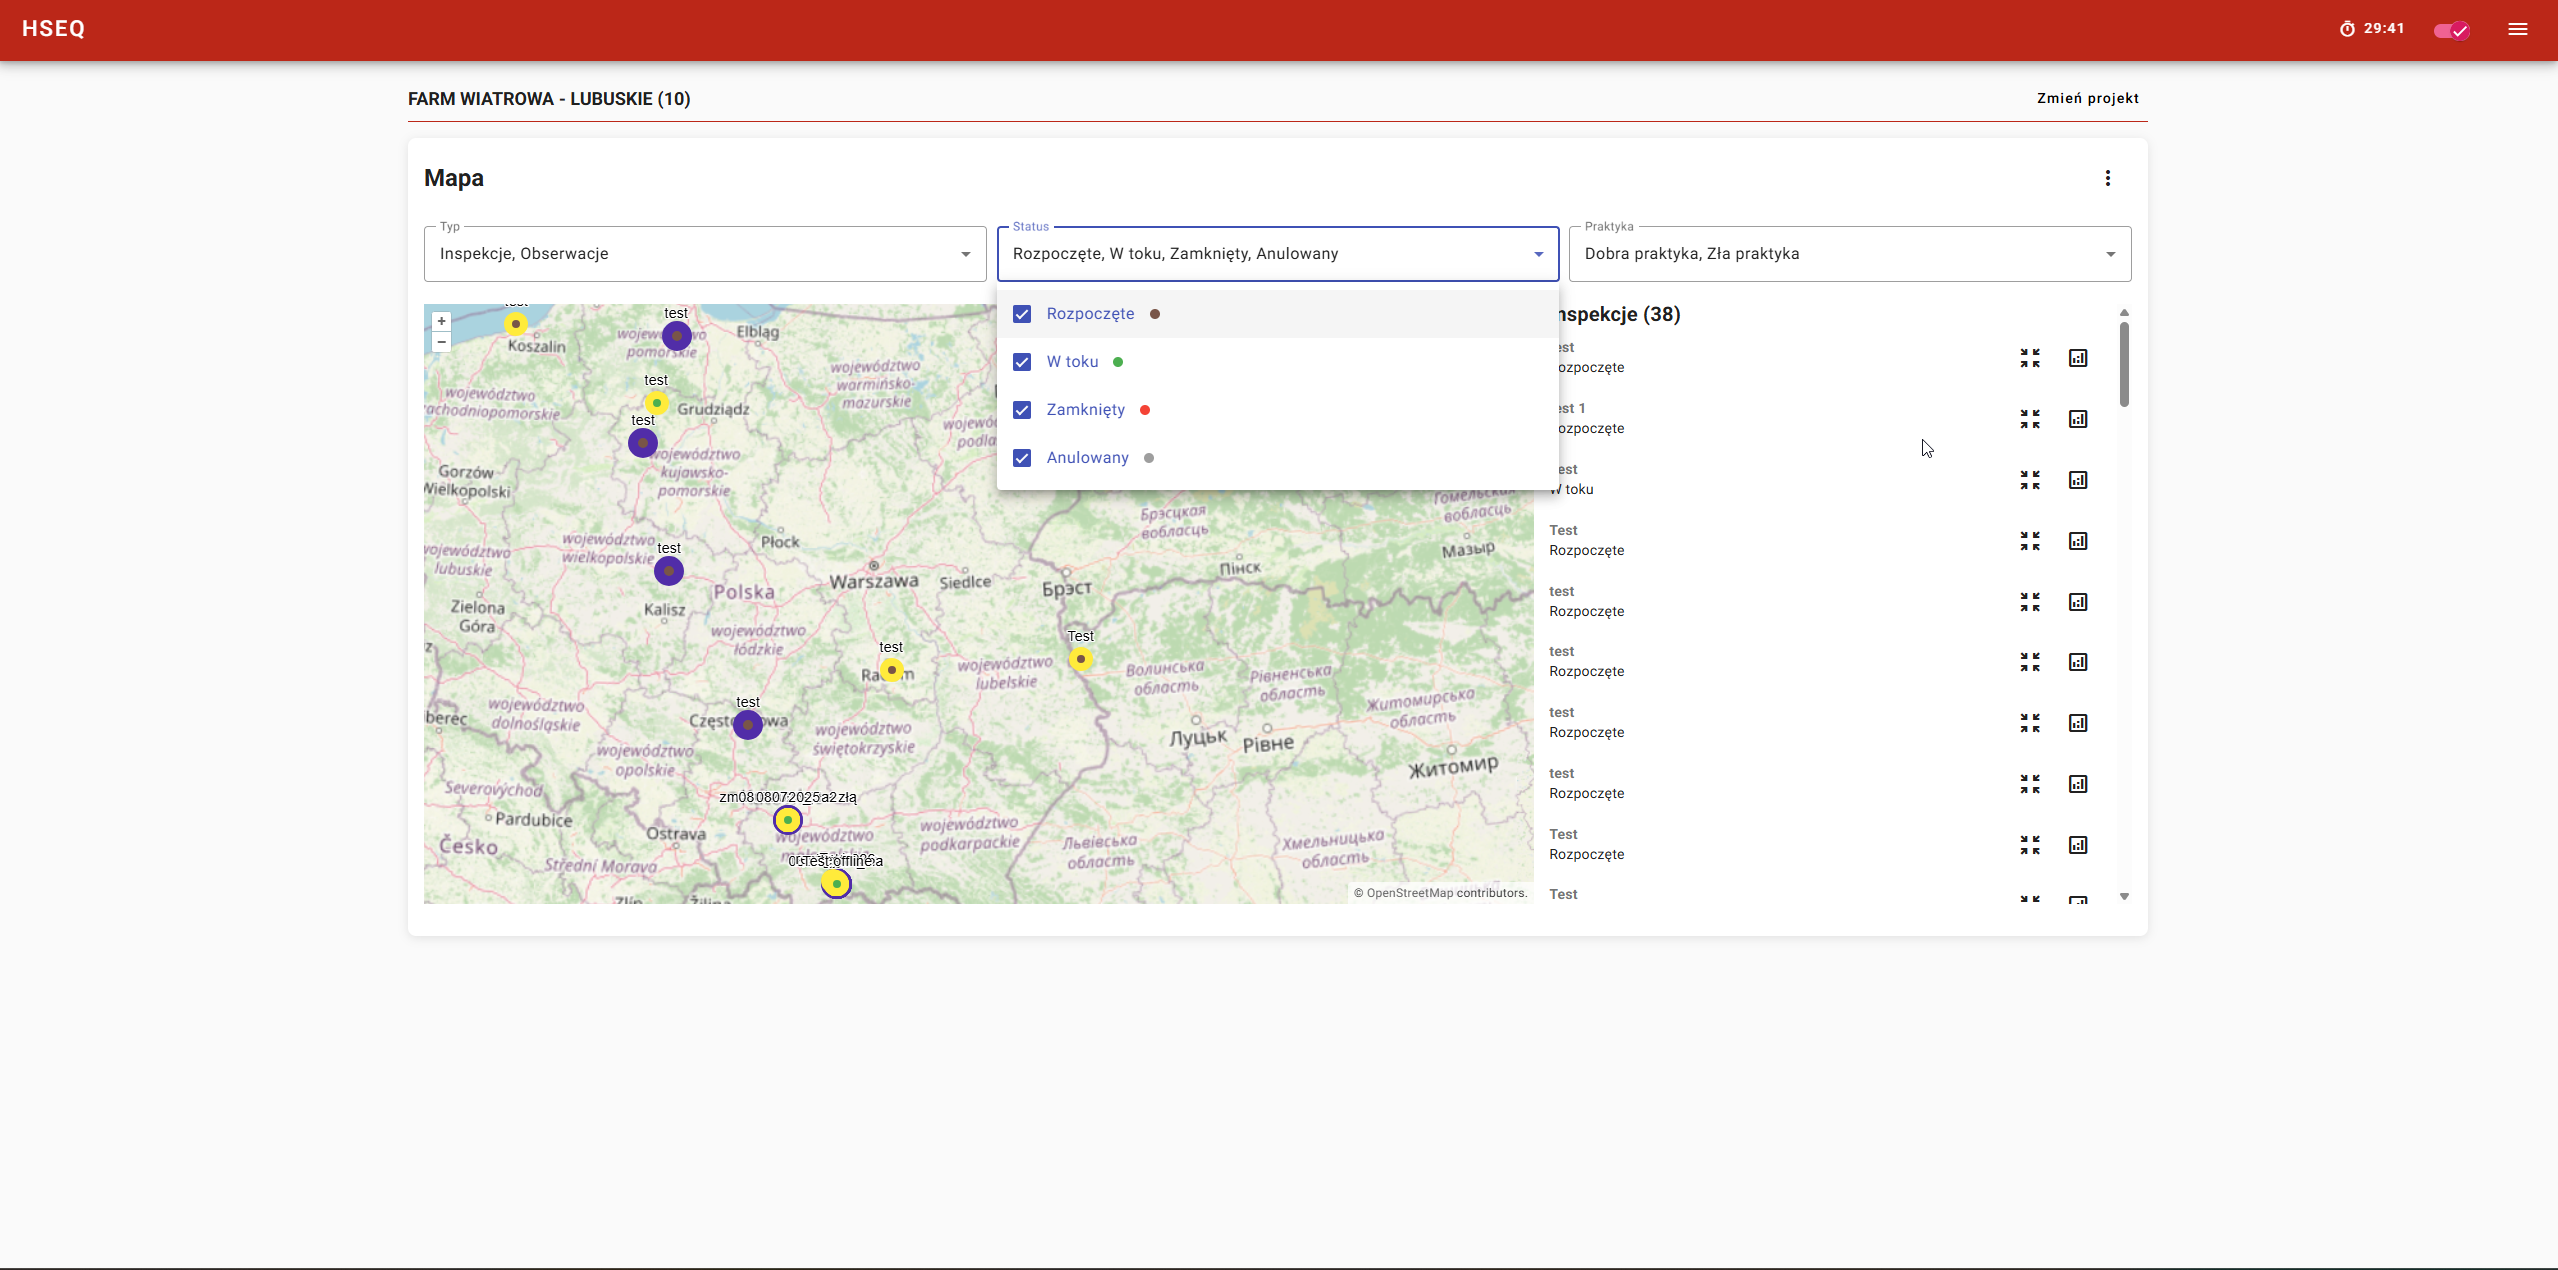
Task: Click the HSEQ logo text
Action: [54, 29]
